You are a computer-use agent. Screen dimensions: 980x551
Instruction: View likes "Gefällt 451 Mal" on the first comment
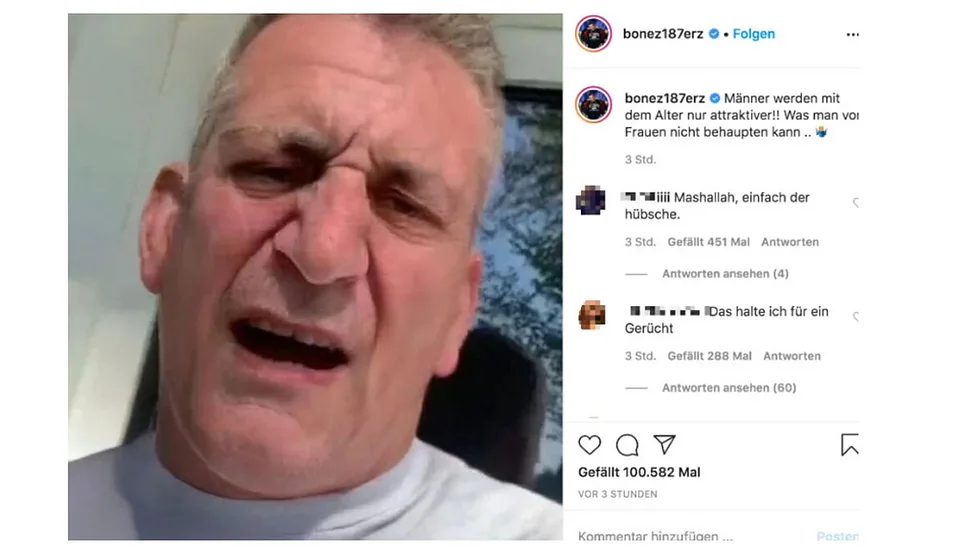(x=709, y=242)
